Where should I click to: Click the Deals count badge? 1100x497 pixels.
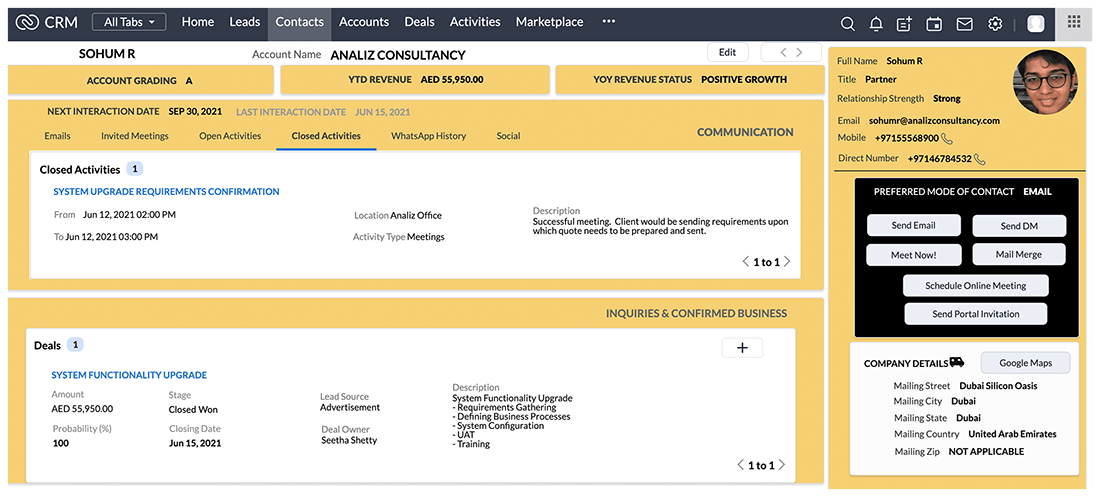coord(76,345)
